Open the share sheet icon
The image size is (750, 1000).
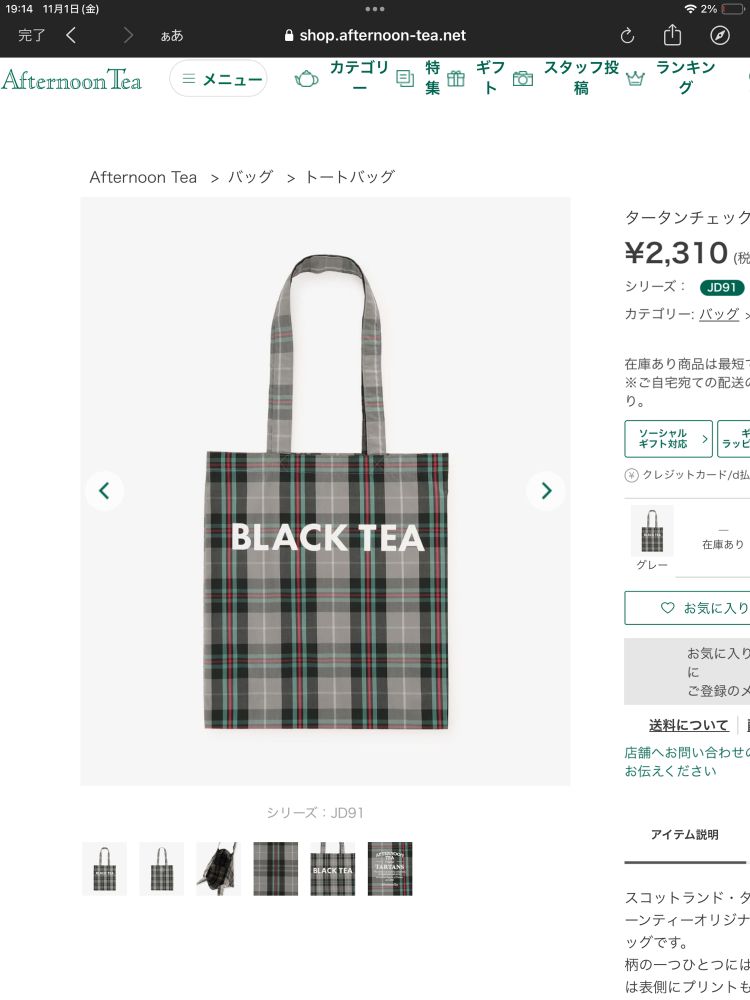click(x=672, y=35)
